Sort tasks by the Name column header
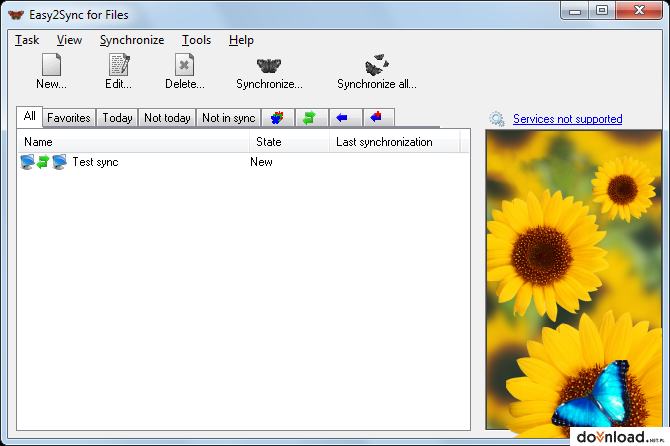Viewport: 670px width, 446px height. coord(133,142)
